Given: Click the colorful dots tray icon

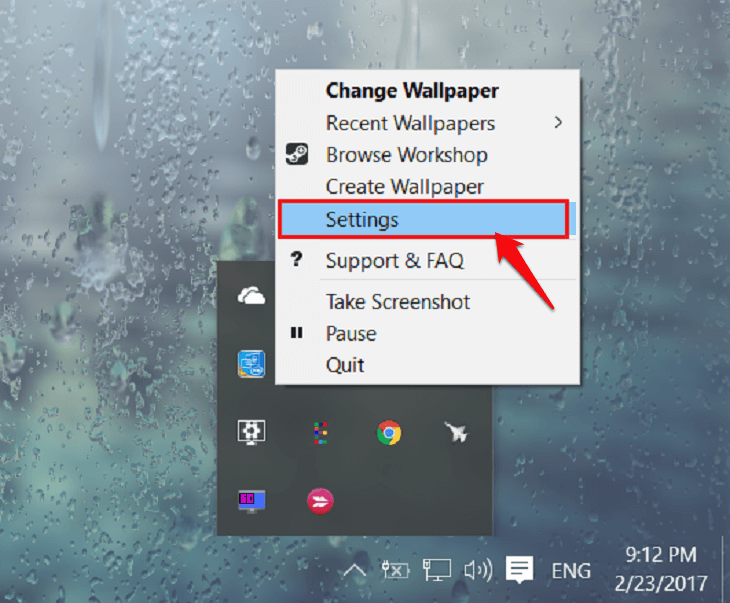Looking at the screenshot, I should pos(320,433).
